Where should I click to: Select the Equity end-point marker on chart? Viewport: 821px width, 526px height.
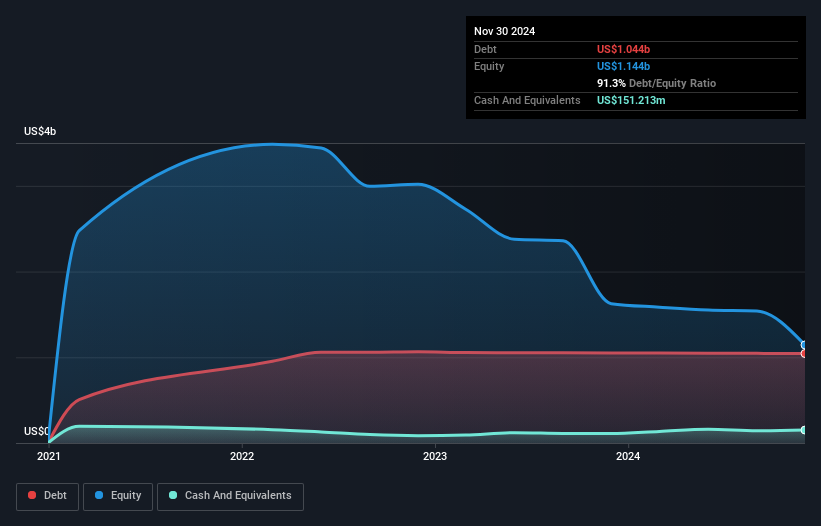[x=804, y=345]
